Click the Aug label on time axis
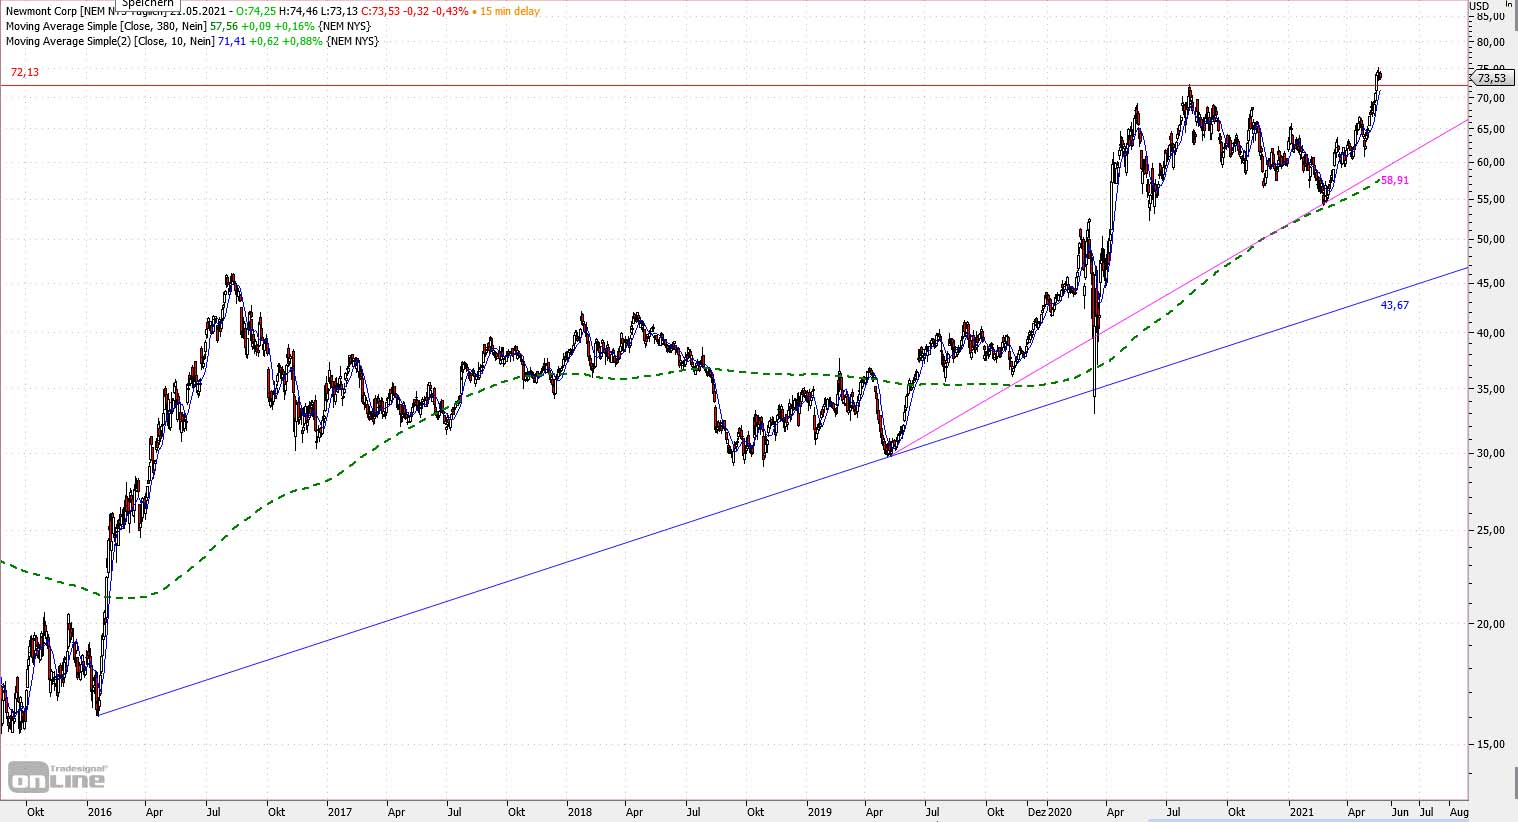Image resolution: width=1518 pixels, height=822 pixels. tap(1458, 812)
